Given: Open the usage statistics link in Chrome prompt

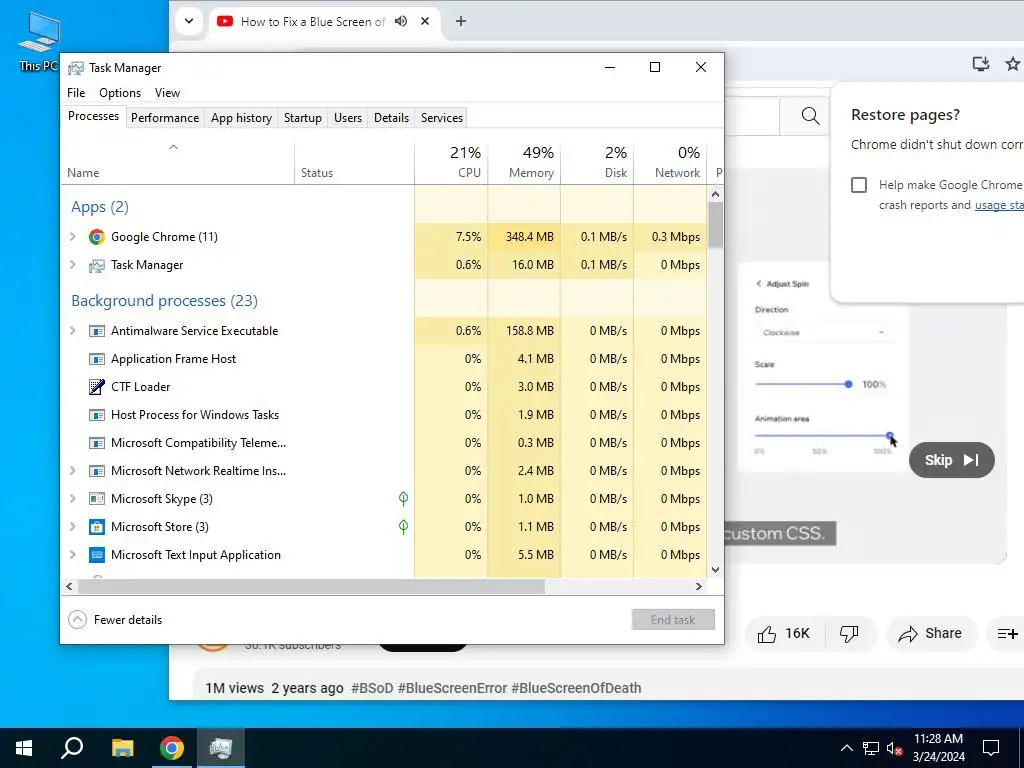Looking at the screenshot, I should coord(999,205).
